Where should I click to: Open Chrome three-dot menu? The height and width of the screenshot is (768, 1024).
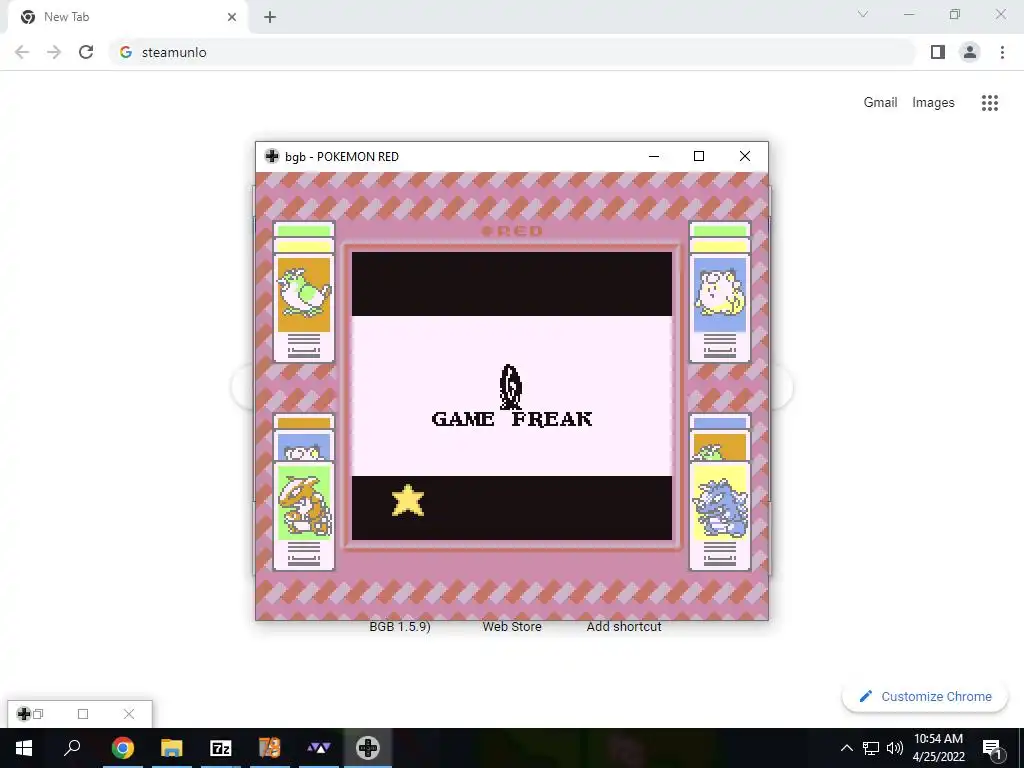[x=1002, y=52]
